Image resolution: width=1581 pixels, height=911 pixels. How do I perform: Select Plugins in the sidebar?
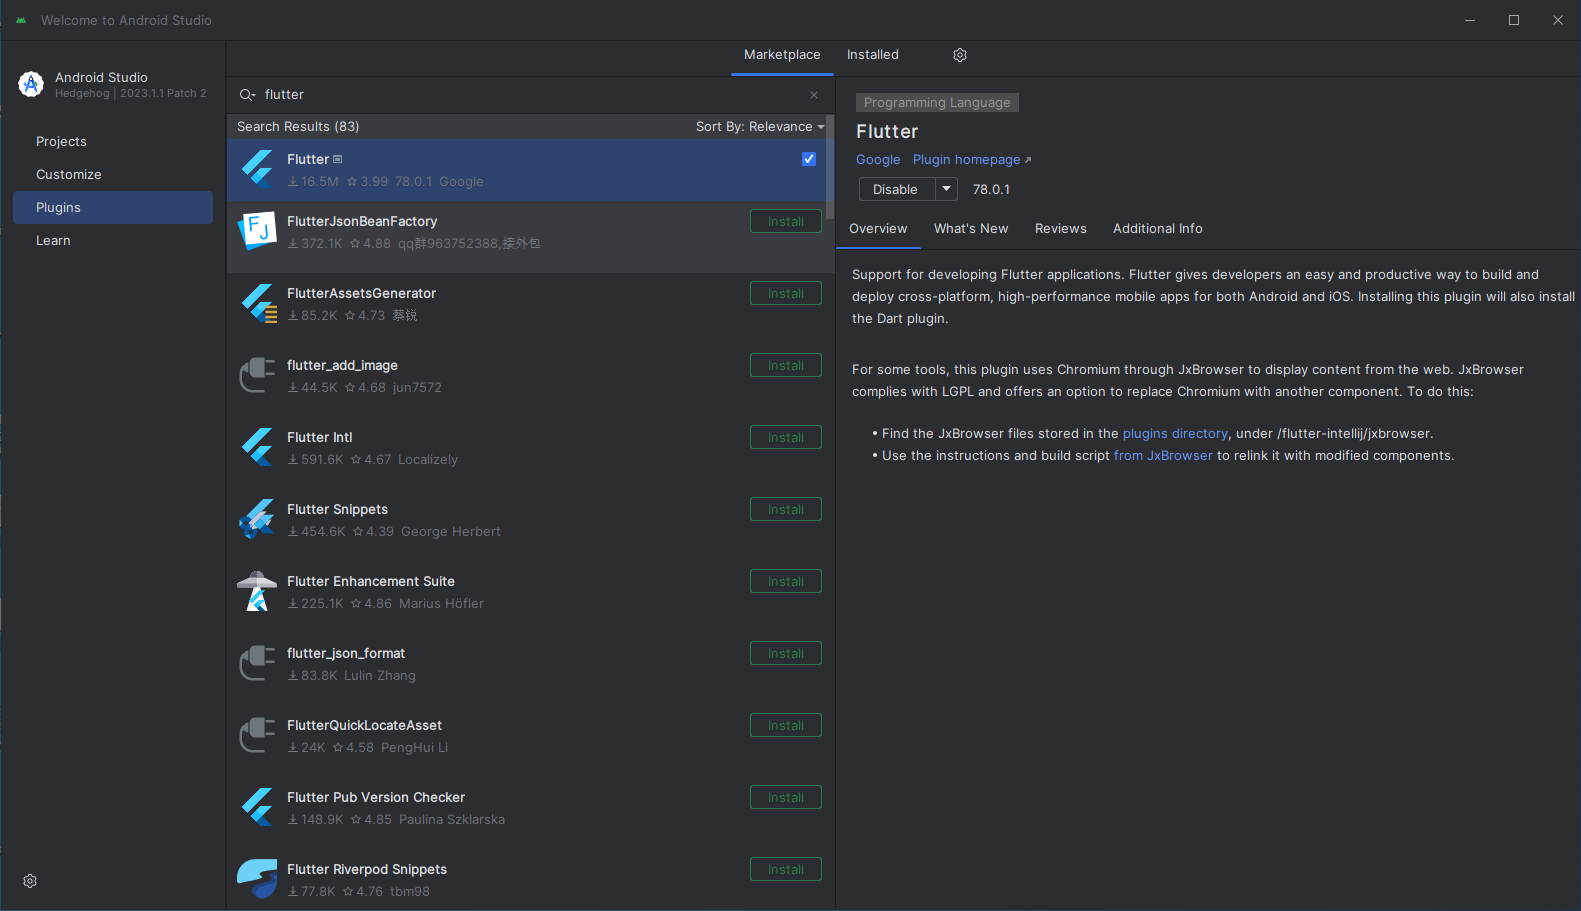[113, 208]
